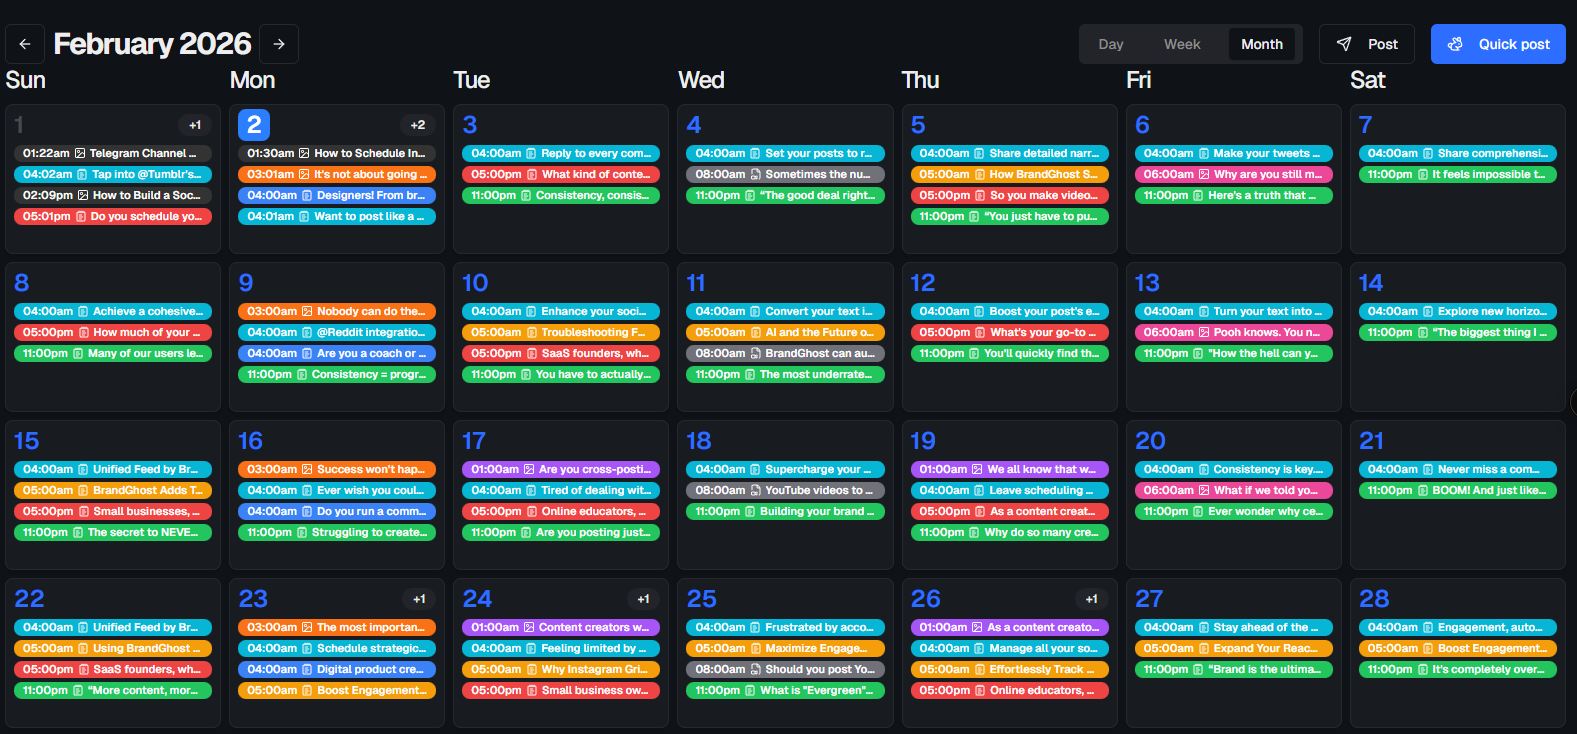Open "Explore new horizo" post

point(1458,311)
